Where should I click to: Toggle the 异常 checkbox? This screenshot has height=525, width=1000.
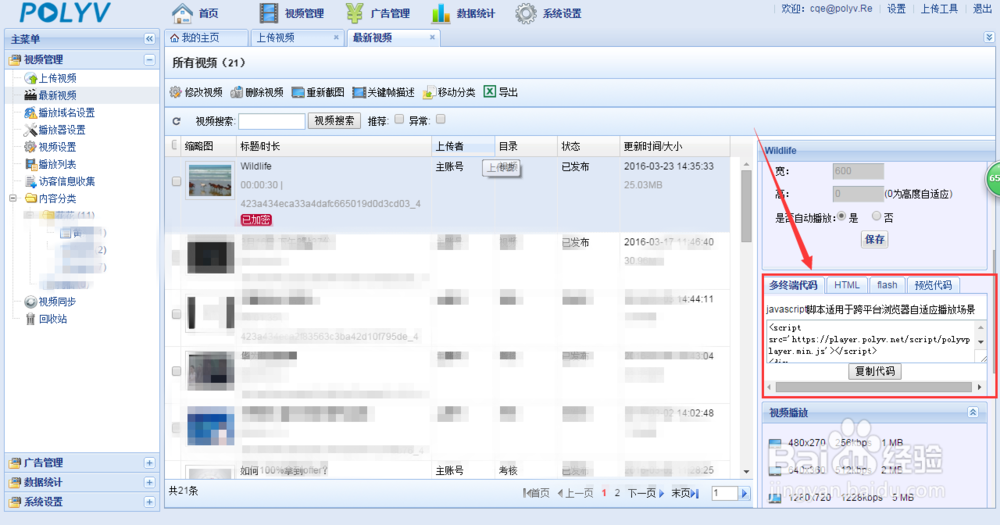[x=441, y=119]
